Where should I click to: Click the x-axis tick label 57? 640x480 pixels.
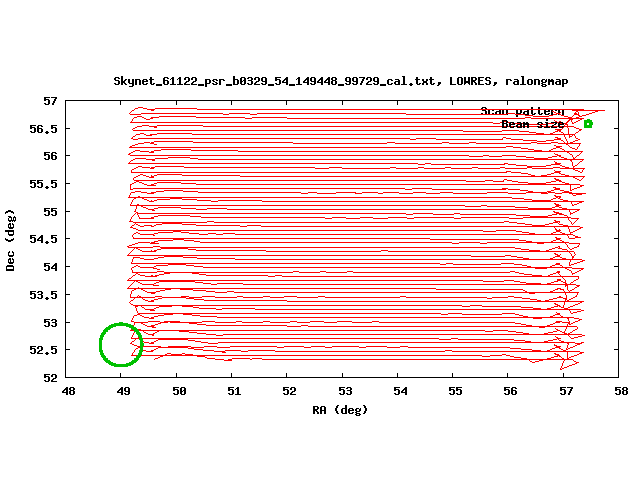pyautogui.click(x=566, y=391)
